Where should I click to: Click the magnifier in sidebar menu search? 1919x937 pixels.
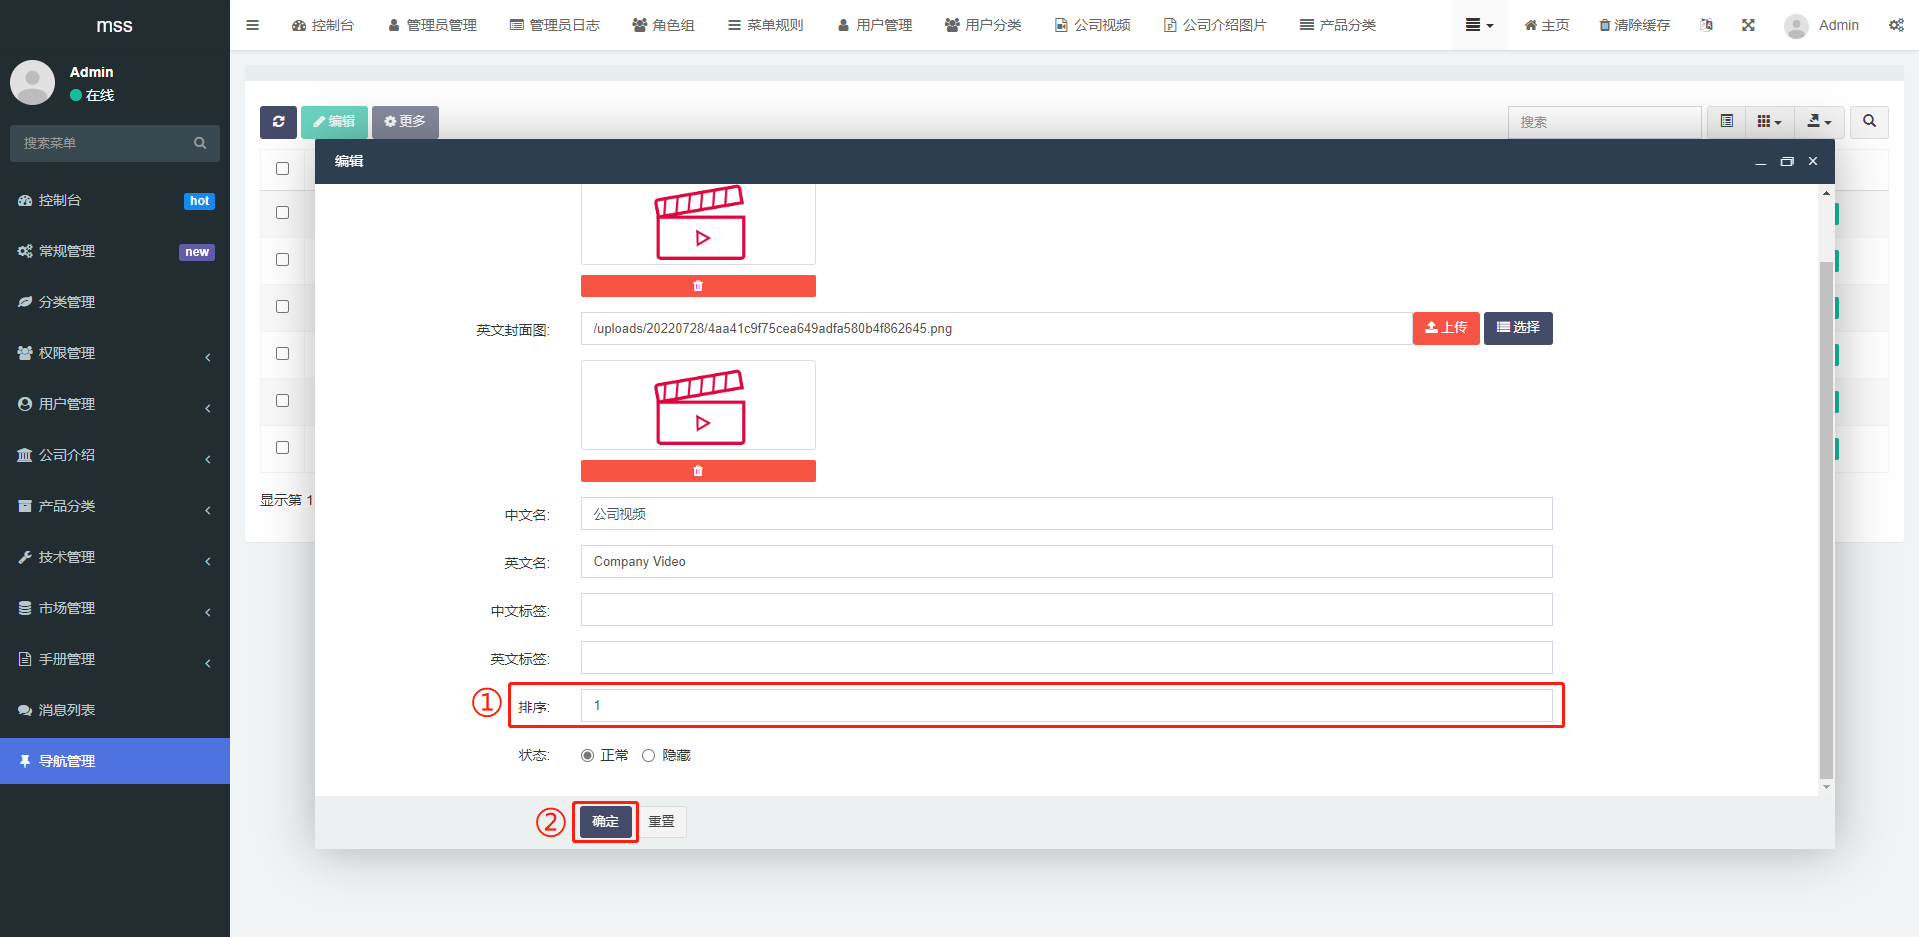pos(200,143)
